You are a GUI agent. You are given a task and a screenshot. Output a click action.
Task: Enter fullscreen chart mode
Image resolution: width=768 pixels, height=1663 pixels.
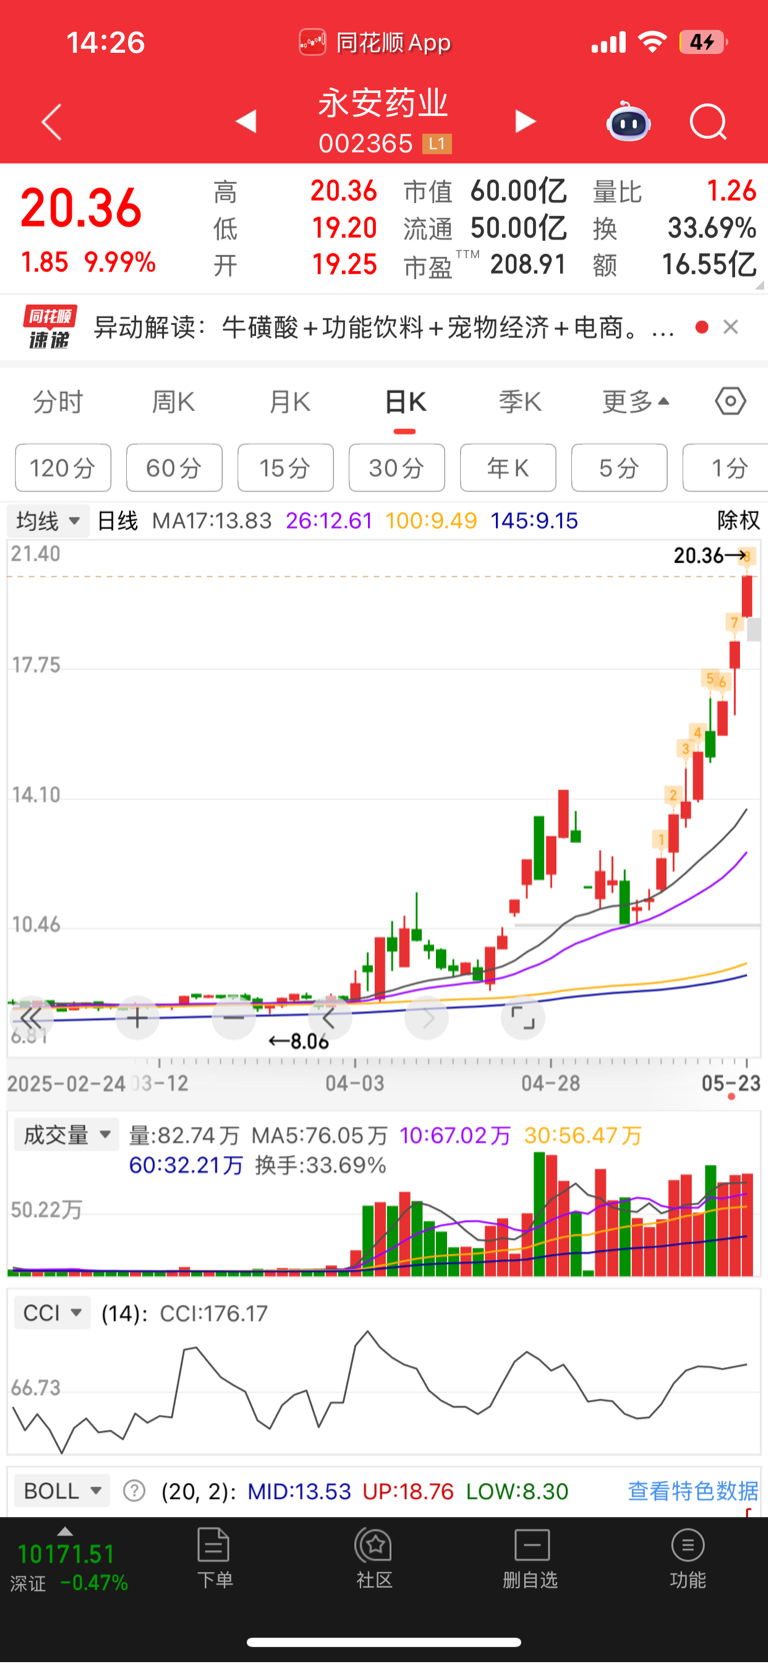523,1018
